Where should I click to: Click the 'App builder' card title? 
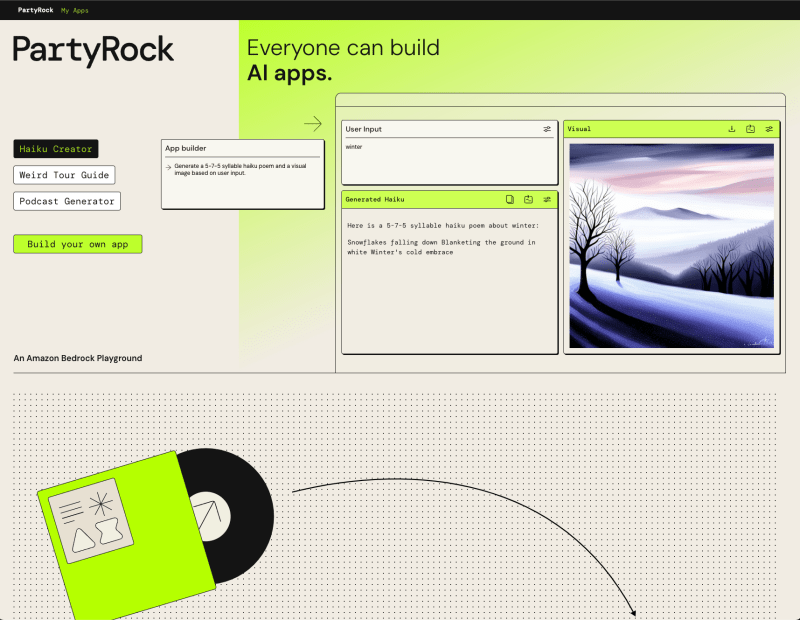pos(186,148)
